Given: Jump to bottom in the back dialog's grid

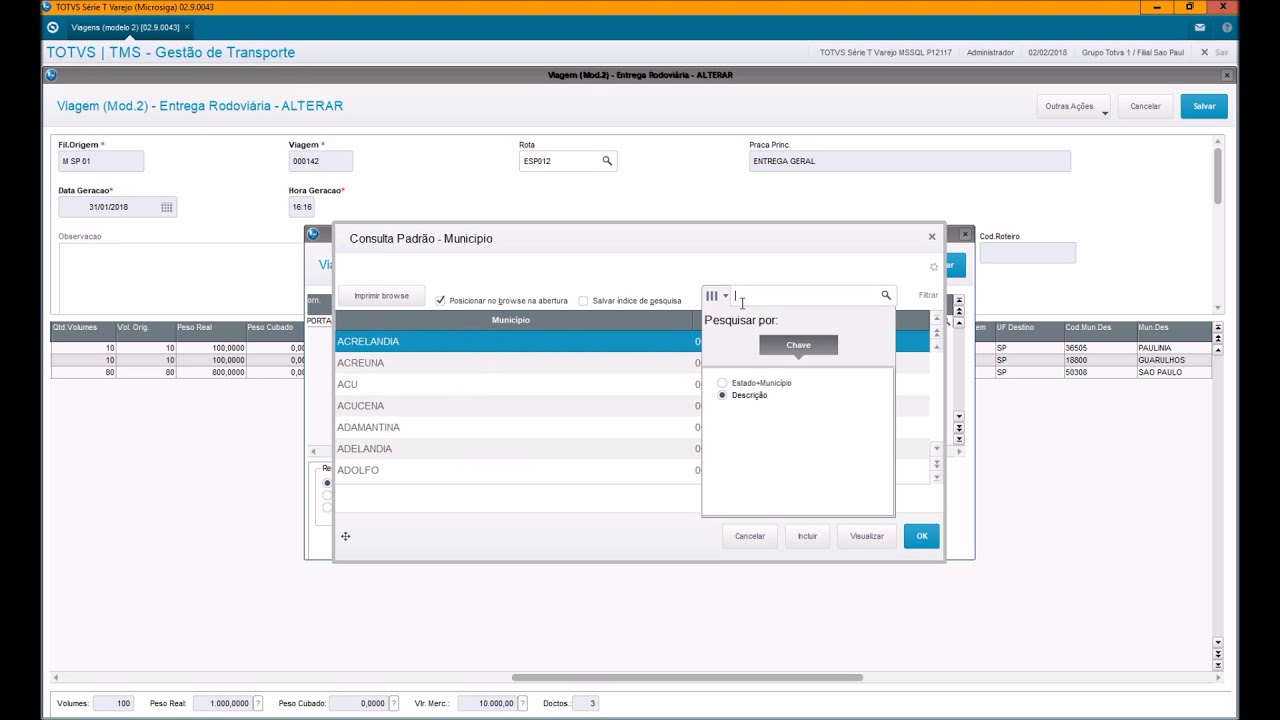Looking at the screenshot, I should (x=959, y=439).
